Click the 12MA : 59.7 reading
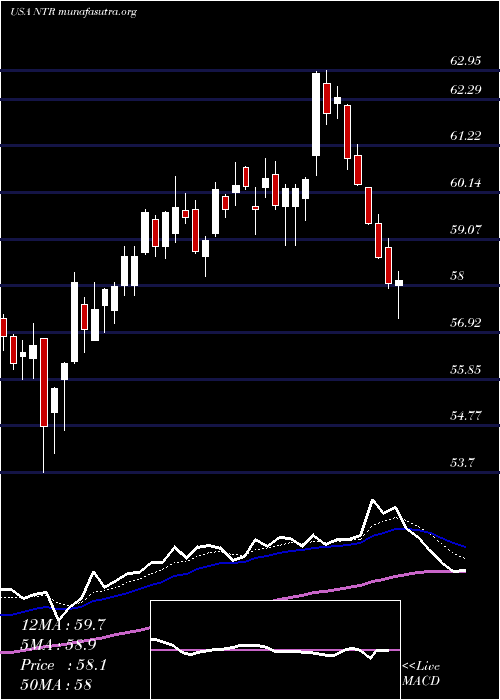This screenshot has width=500, height=700. (64, 625)
